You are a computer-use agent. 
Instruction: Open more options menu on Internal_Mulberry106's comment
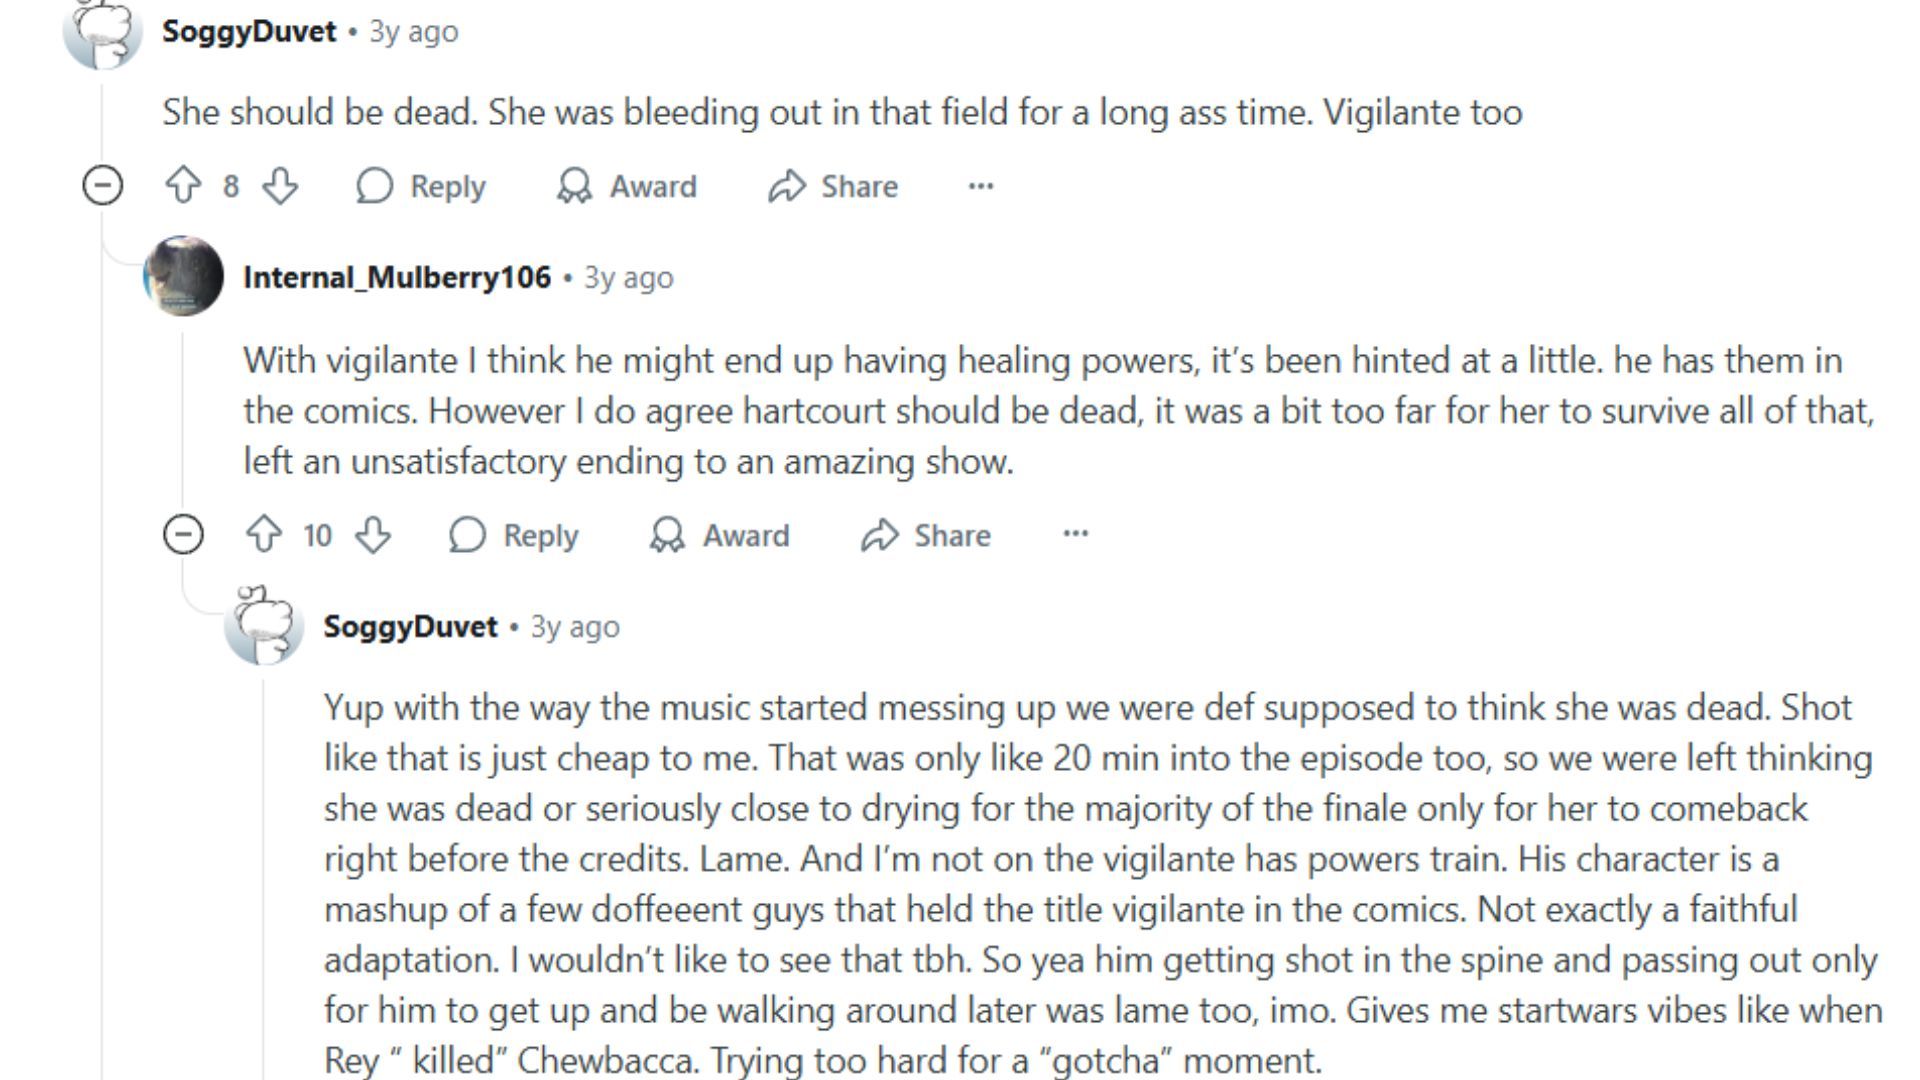coord(1075,535)
